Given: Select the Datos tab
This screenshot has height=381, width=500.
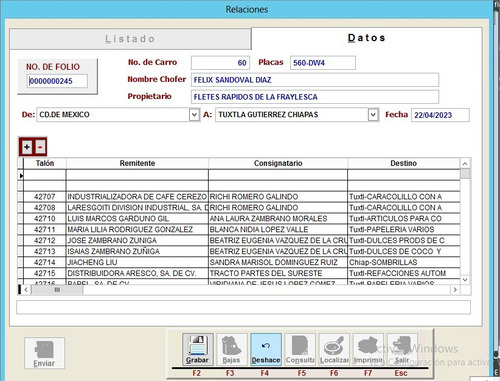Looking at the screenshot, I should pos(367,38).
